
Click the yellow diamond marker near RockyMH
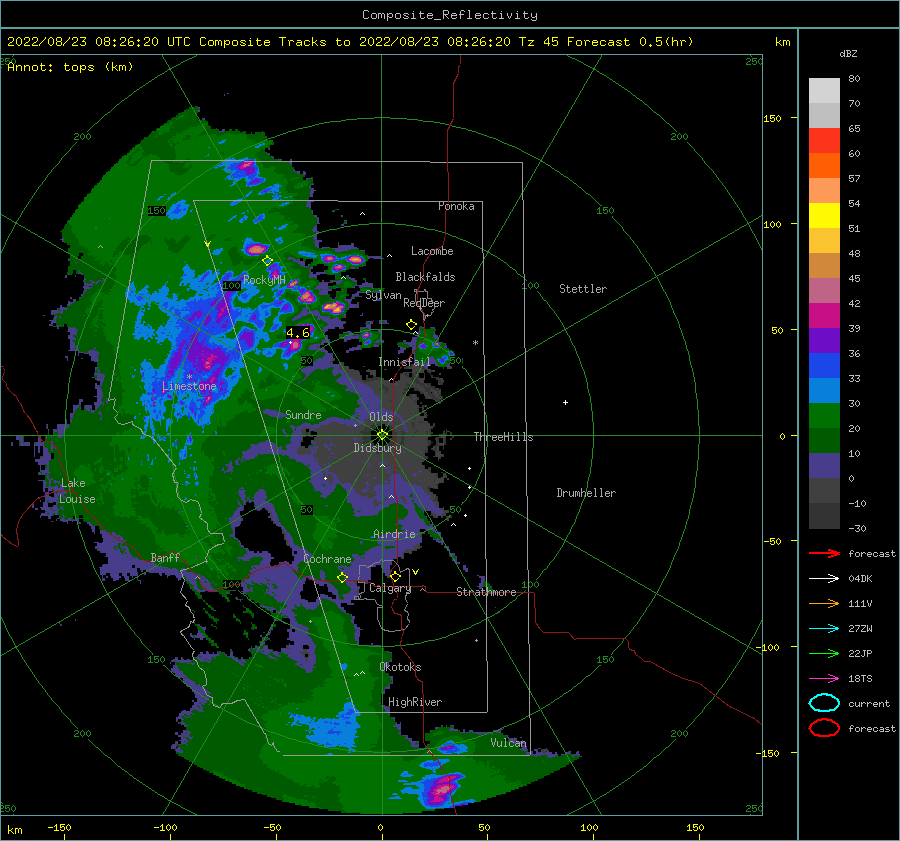tap(267, 261)
